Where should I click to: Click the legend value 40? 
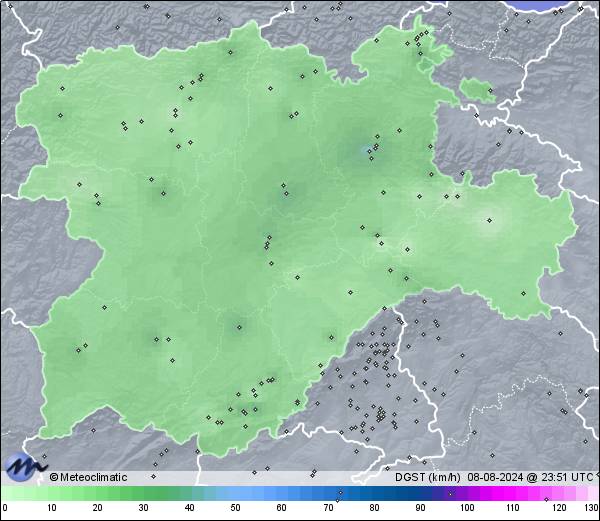(189, 508)
